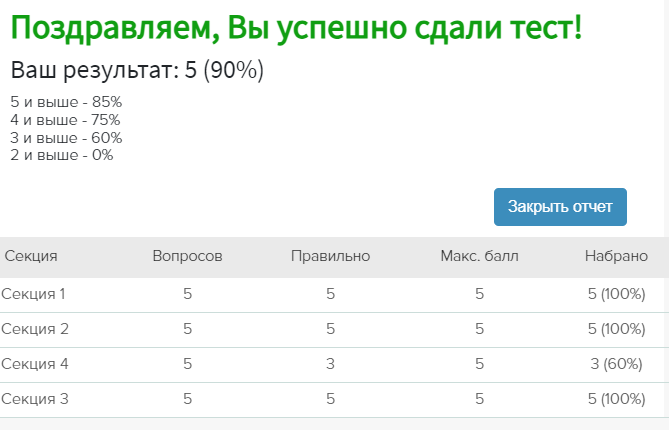The height and width of the screenshot is (430, 669).
Task: Click the '5 (100%)' score for Секция 2
Action: [x=616, y=329]
